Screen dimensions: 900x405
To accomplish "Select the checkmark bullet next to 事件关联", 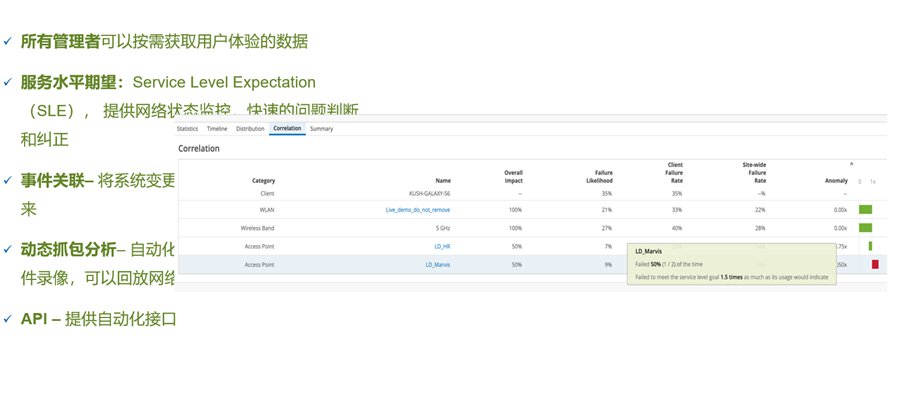I will tap(7, 181).
